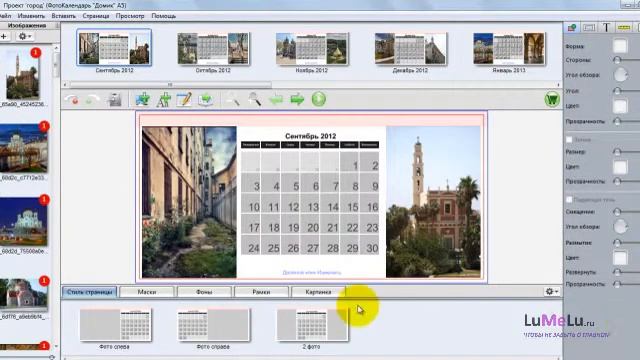
Task: Select the Декабрь 2012 page thumbnail
Action: 410,49
